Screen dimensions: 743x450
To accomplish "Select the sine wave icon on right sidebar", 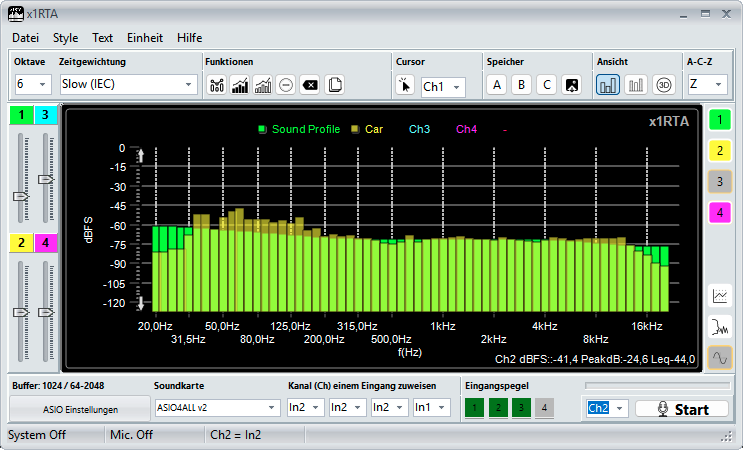I will pos(720,356).
